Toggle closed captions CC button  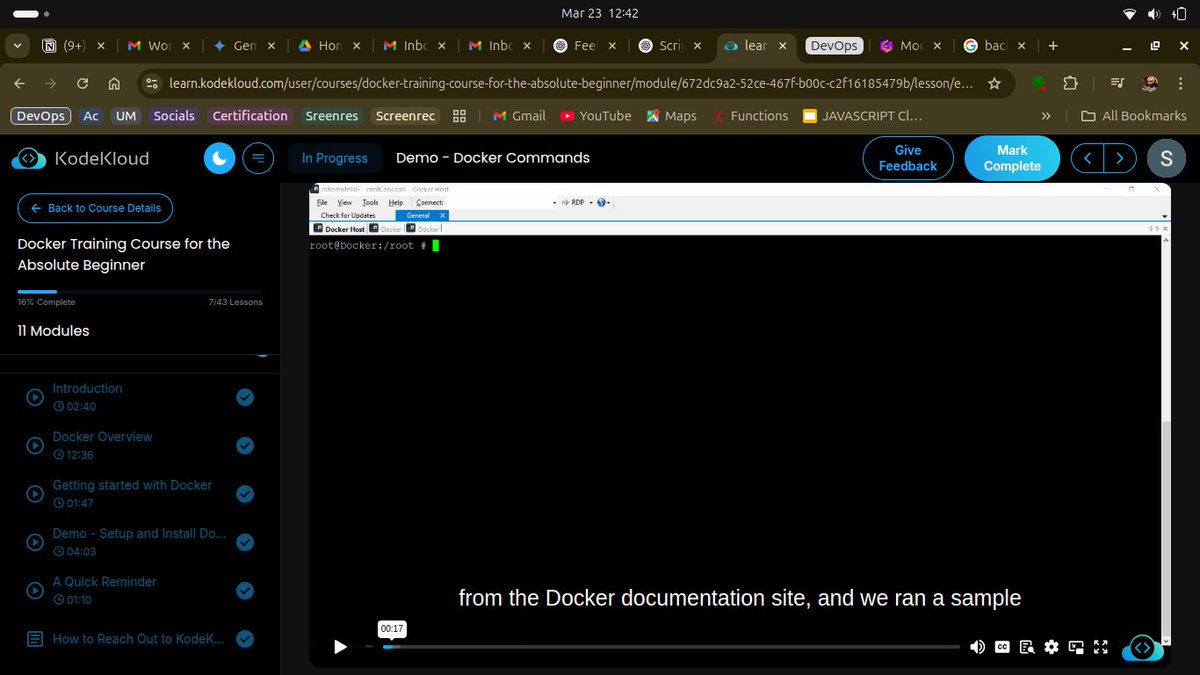pos(1002,647)
